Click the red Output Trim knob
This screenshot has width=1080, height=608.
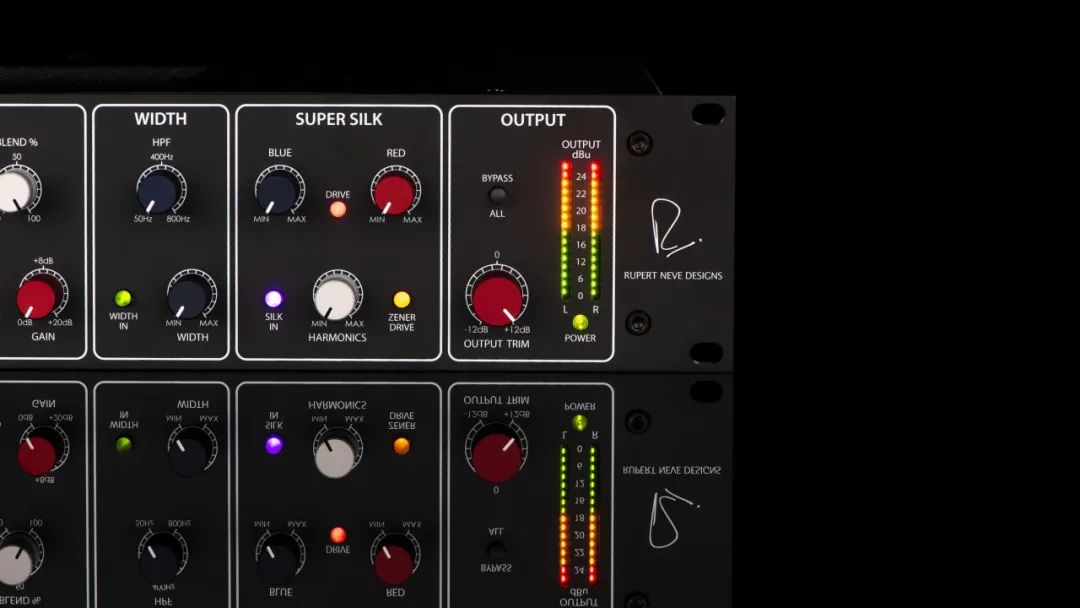[x=497, y=299]
